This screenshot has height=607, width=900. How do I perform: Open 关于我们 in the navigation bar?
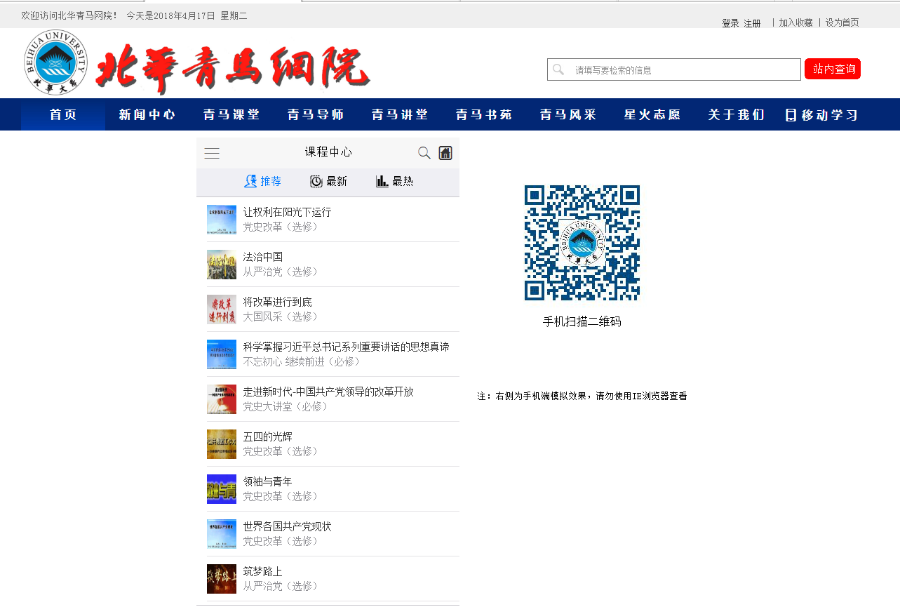click(x=736, y=115)
